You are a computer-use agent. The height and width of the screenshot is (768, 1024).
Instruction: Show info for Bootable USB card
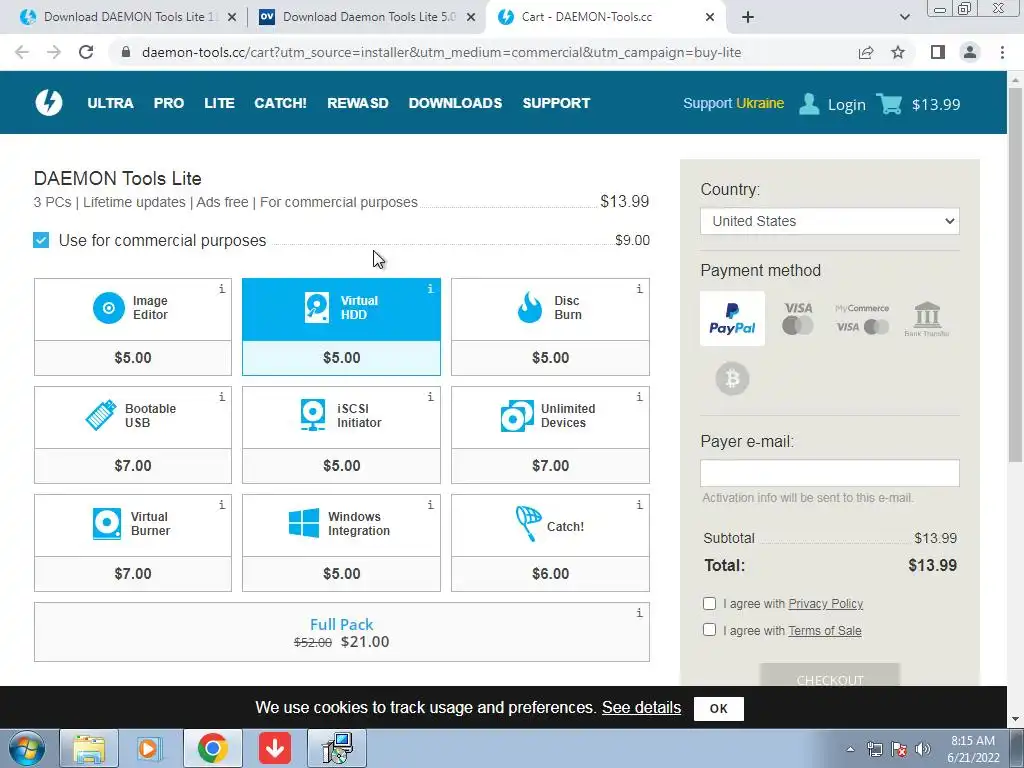pyautogui.click(x=222, y=396)
